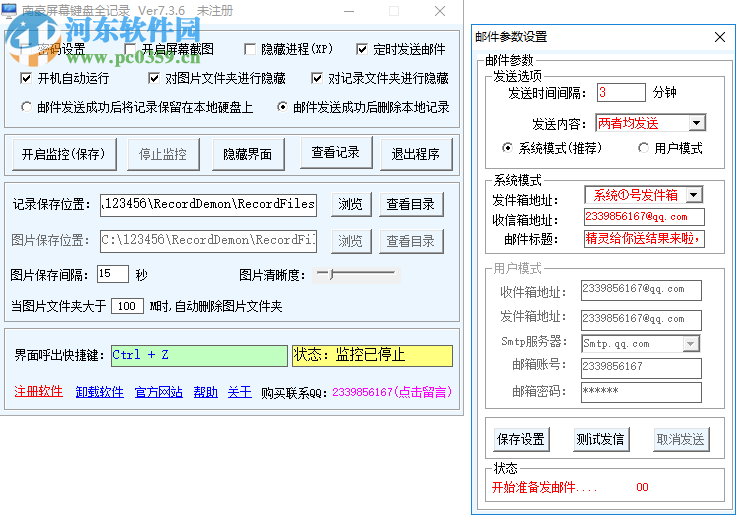Image resolution: width=749 pixels, height=526 pixels.
Task: Click the 图片保存位置 path field
Action: (208, 241)
